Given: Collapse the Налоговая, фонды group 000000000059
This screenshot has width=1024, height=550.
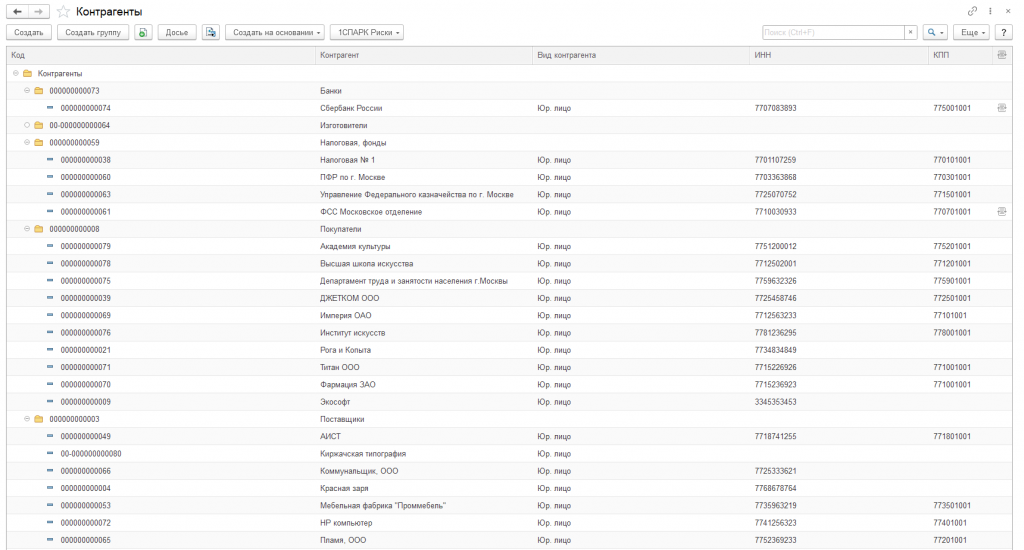Looking at the screenshot, I should point(27,142).
